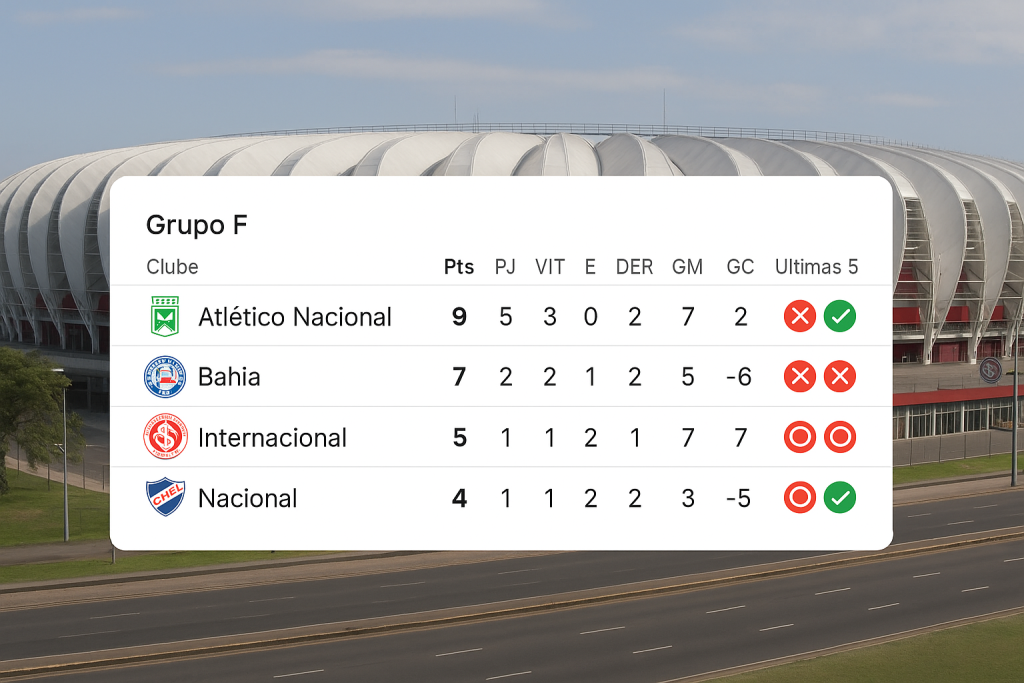Sort by the GM column header
The height and width of the screenshot is (683, 1024).
[x=688, y=266]
